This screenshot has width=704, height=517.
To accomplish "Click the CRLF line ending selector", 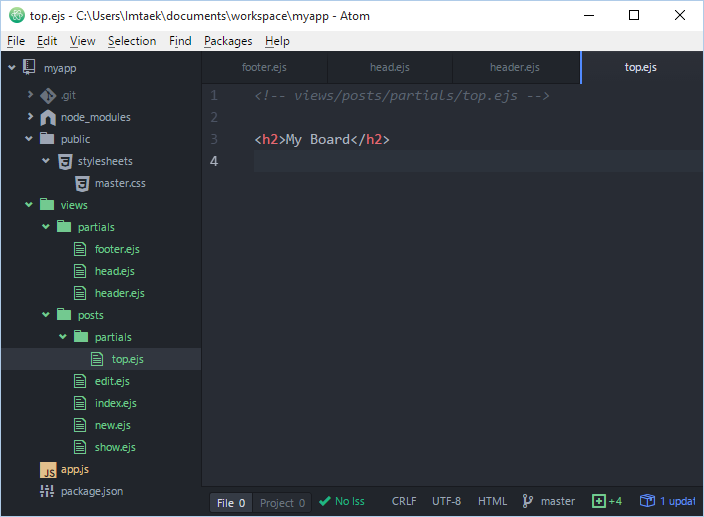I will (404, 501).
